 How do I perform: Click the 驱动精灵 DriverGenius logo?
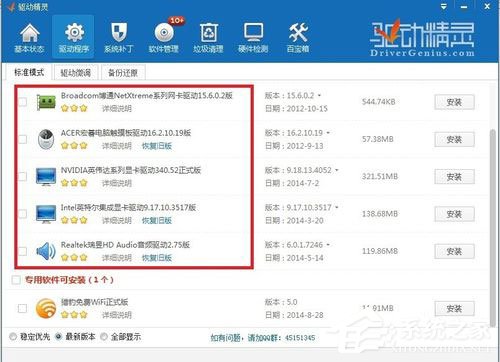tap(422, 38)
